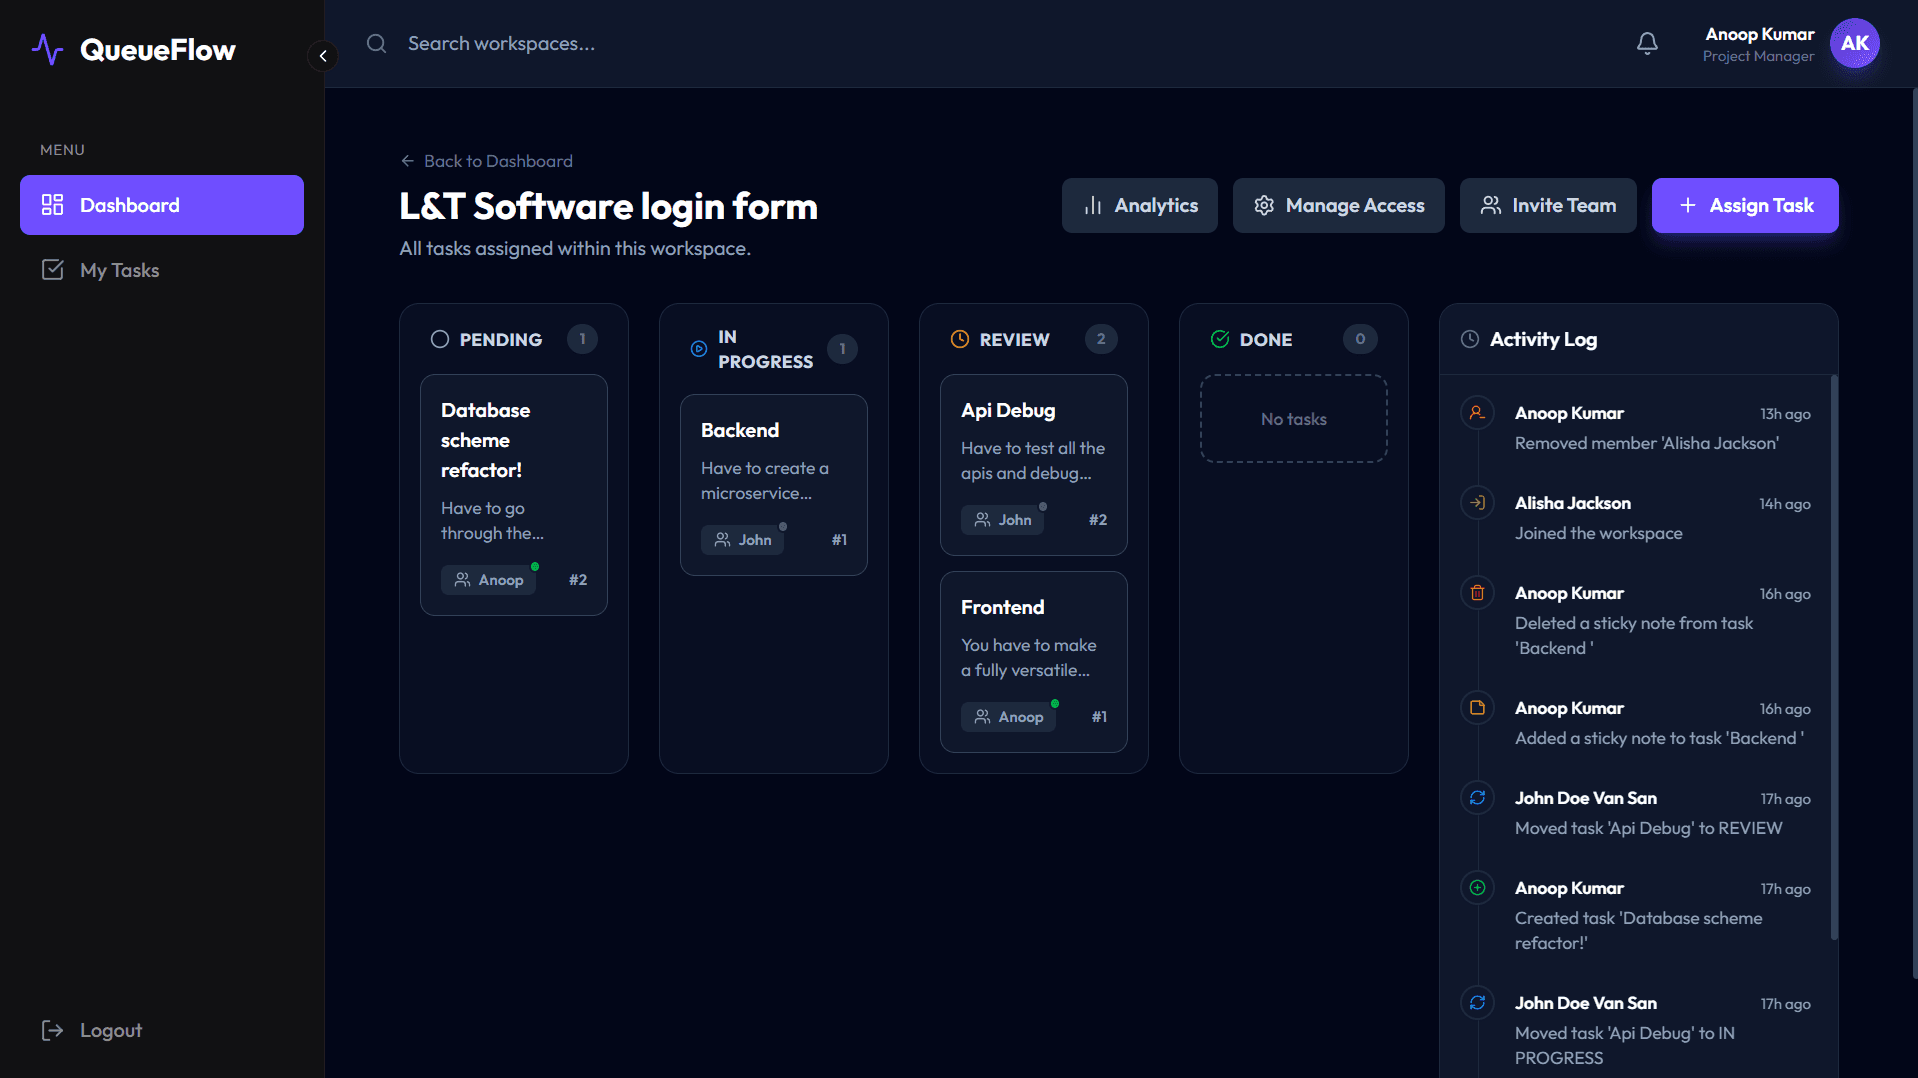Viewport: 1918px width, 1078px height.
Task: Click the Done column checkmark icon
Action: [1220, 339]
